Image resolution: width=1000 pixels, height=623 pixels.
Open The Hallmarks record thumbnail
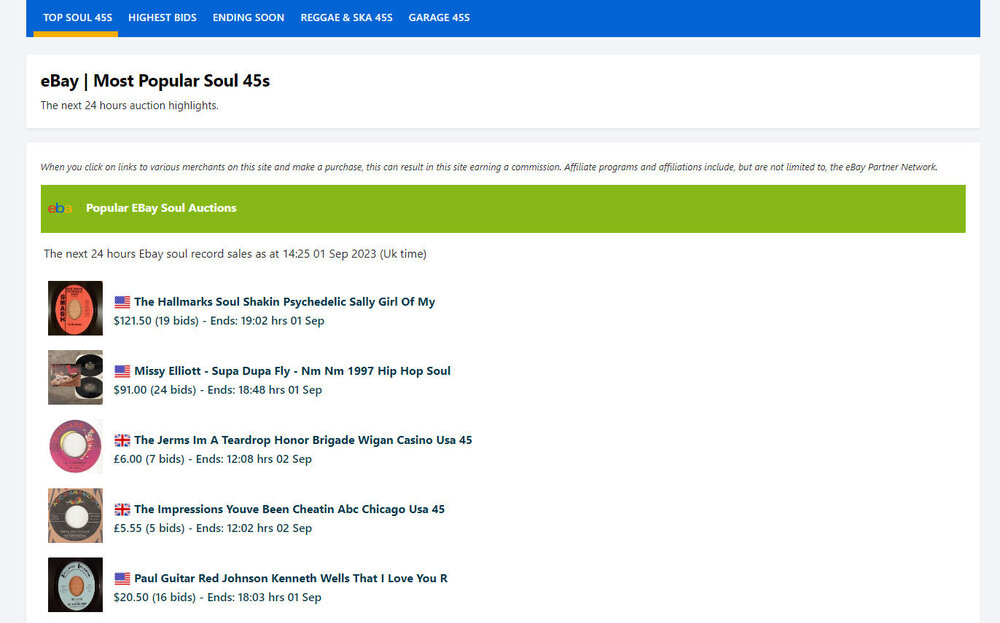pos(75,308)
